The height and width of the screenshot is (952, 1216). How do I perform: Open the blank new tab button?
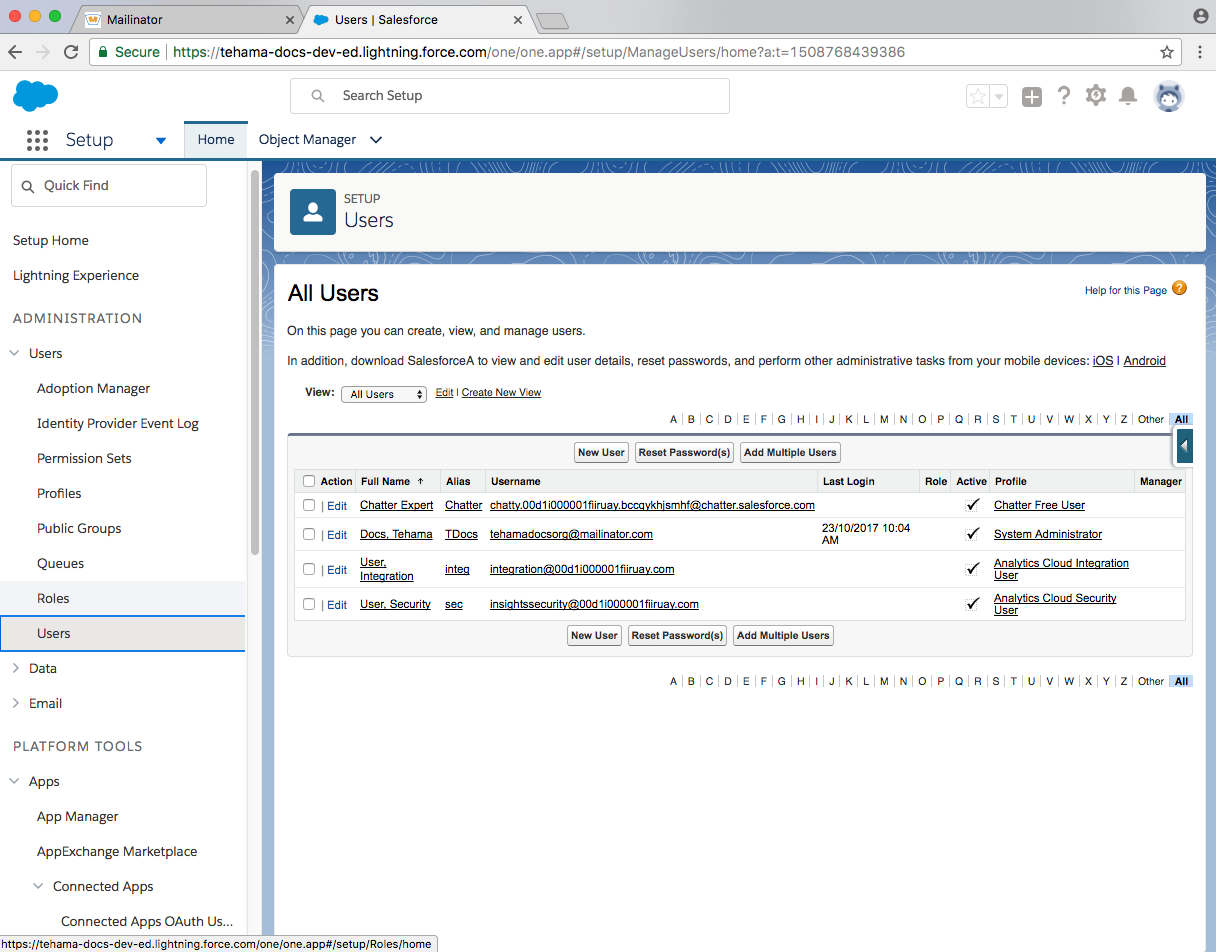(x=551, y=20)
